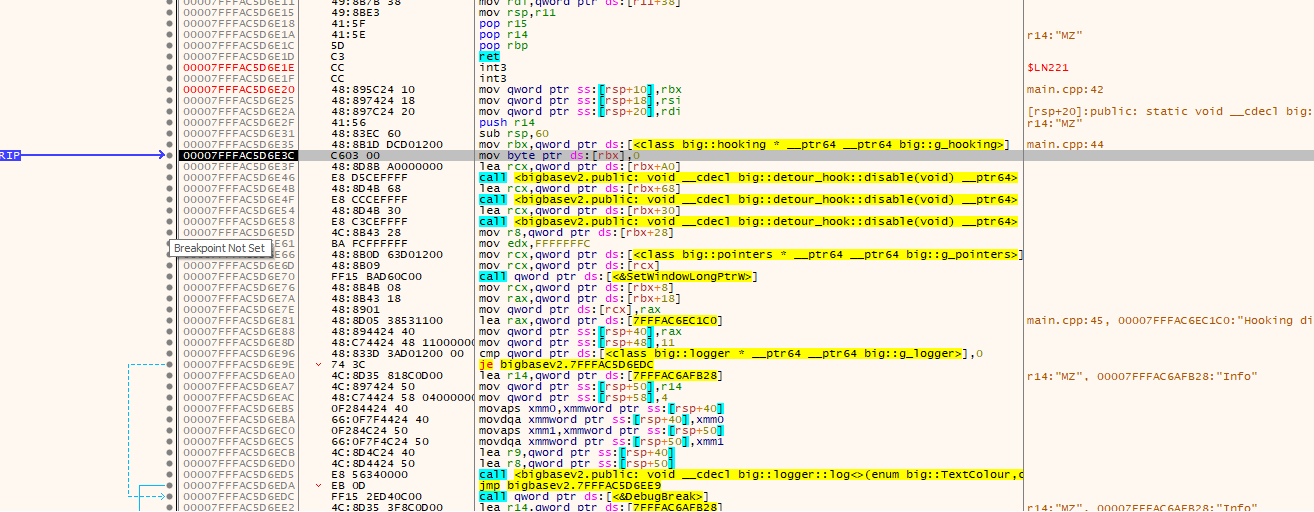Image resolution: width=1314 pixels, height=512 pixels.
Task: Select the call to DebugBreak
Action: pos(594,497)
